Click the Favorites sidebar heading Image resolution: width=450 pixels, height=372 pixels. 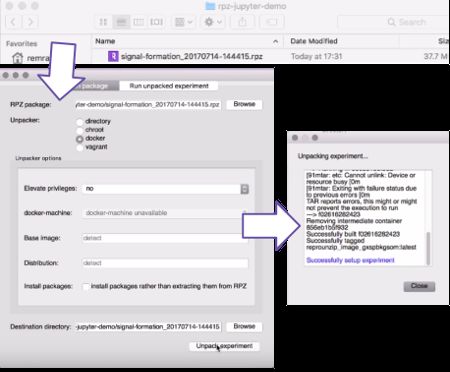pyautogui.click(x=22, y=44)
